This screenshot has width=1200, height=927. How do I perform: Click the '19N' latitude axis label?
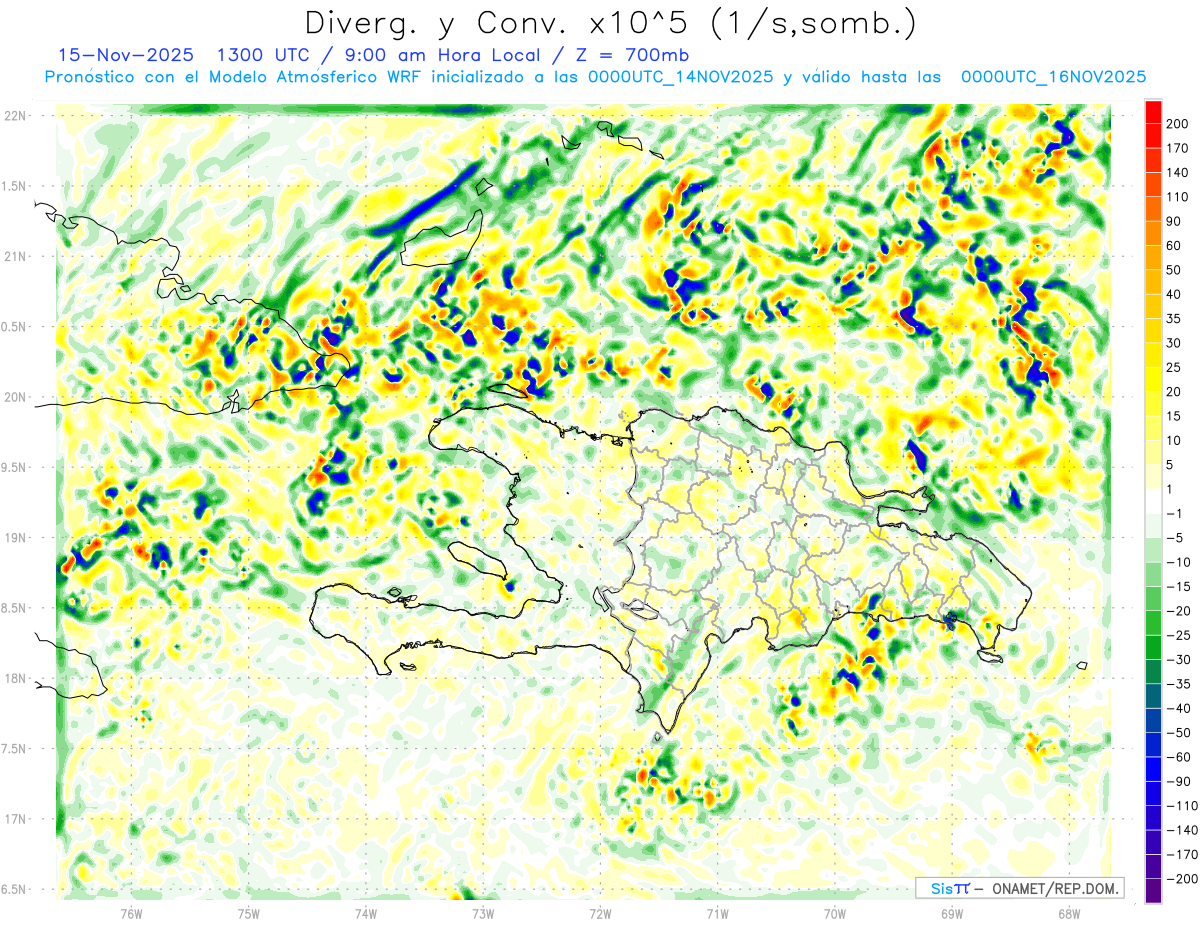15,538
